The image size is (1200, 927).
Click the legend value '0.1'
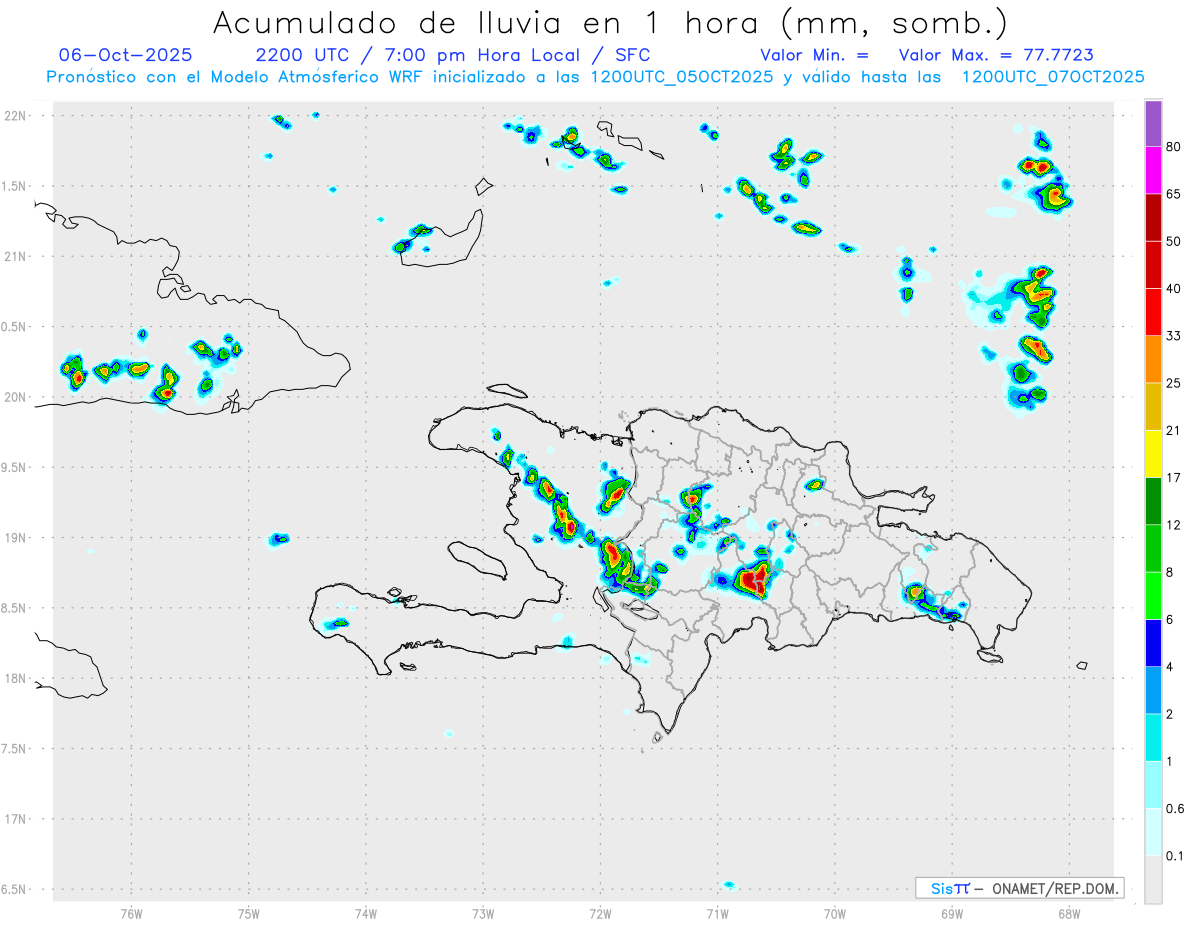1176,856
